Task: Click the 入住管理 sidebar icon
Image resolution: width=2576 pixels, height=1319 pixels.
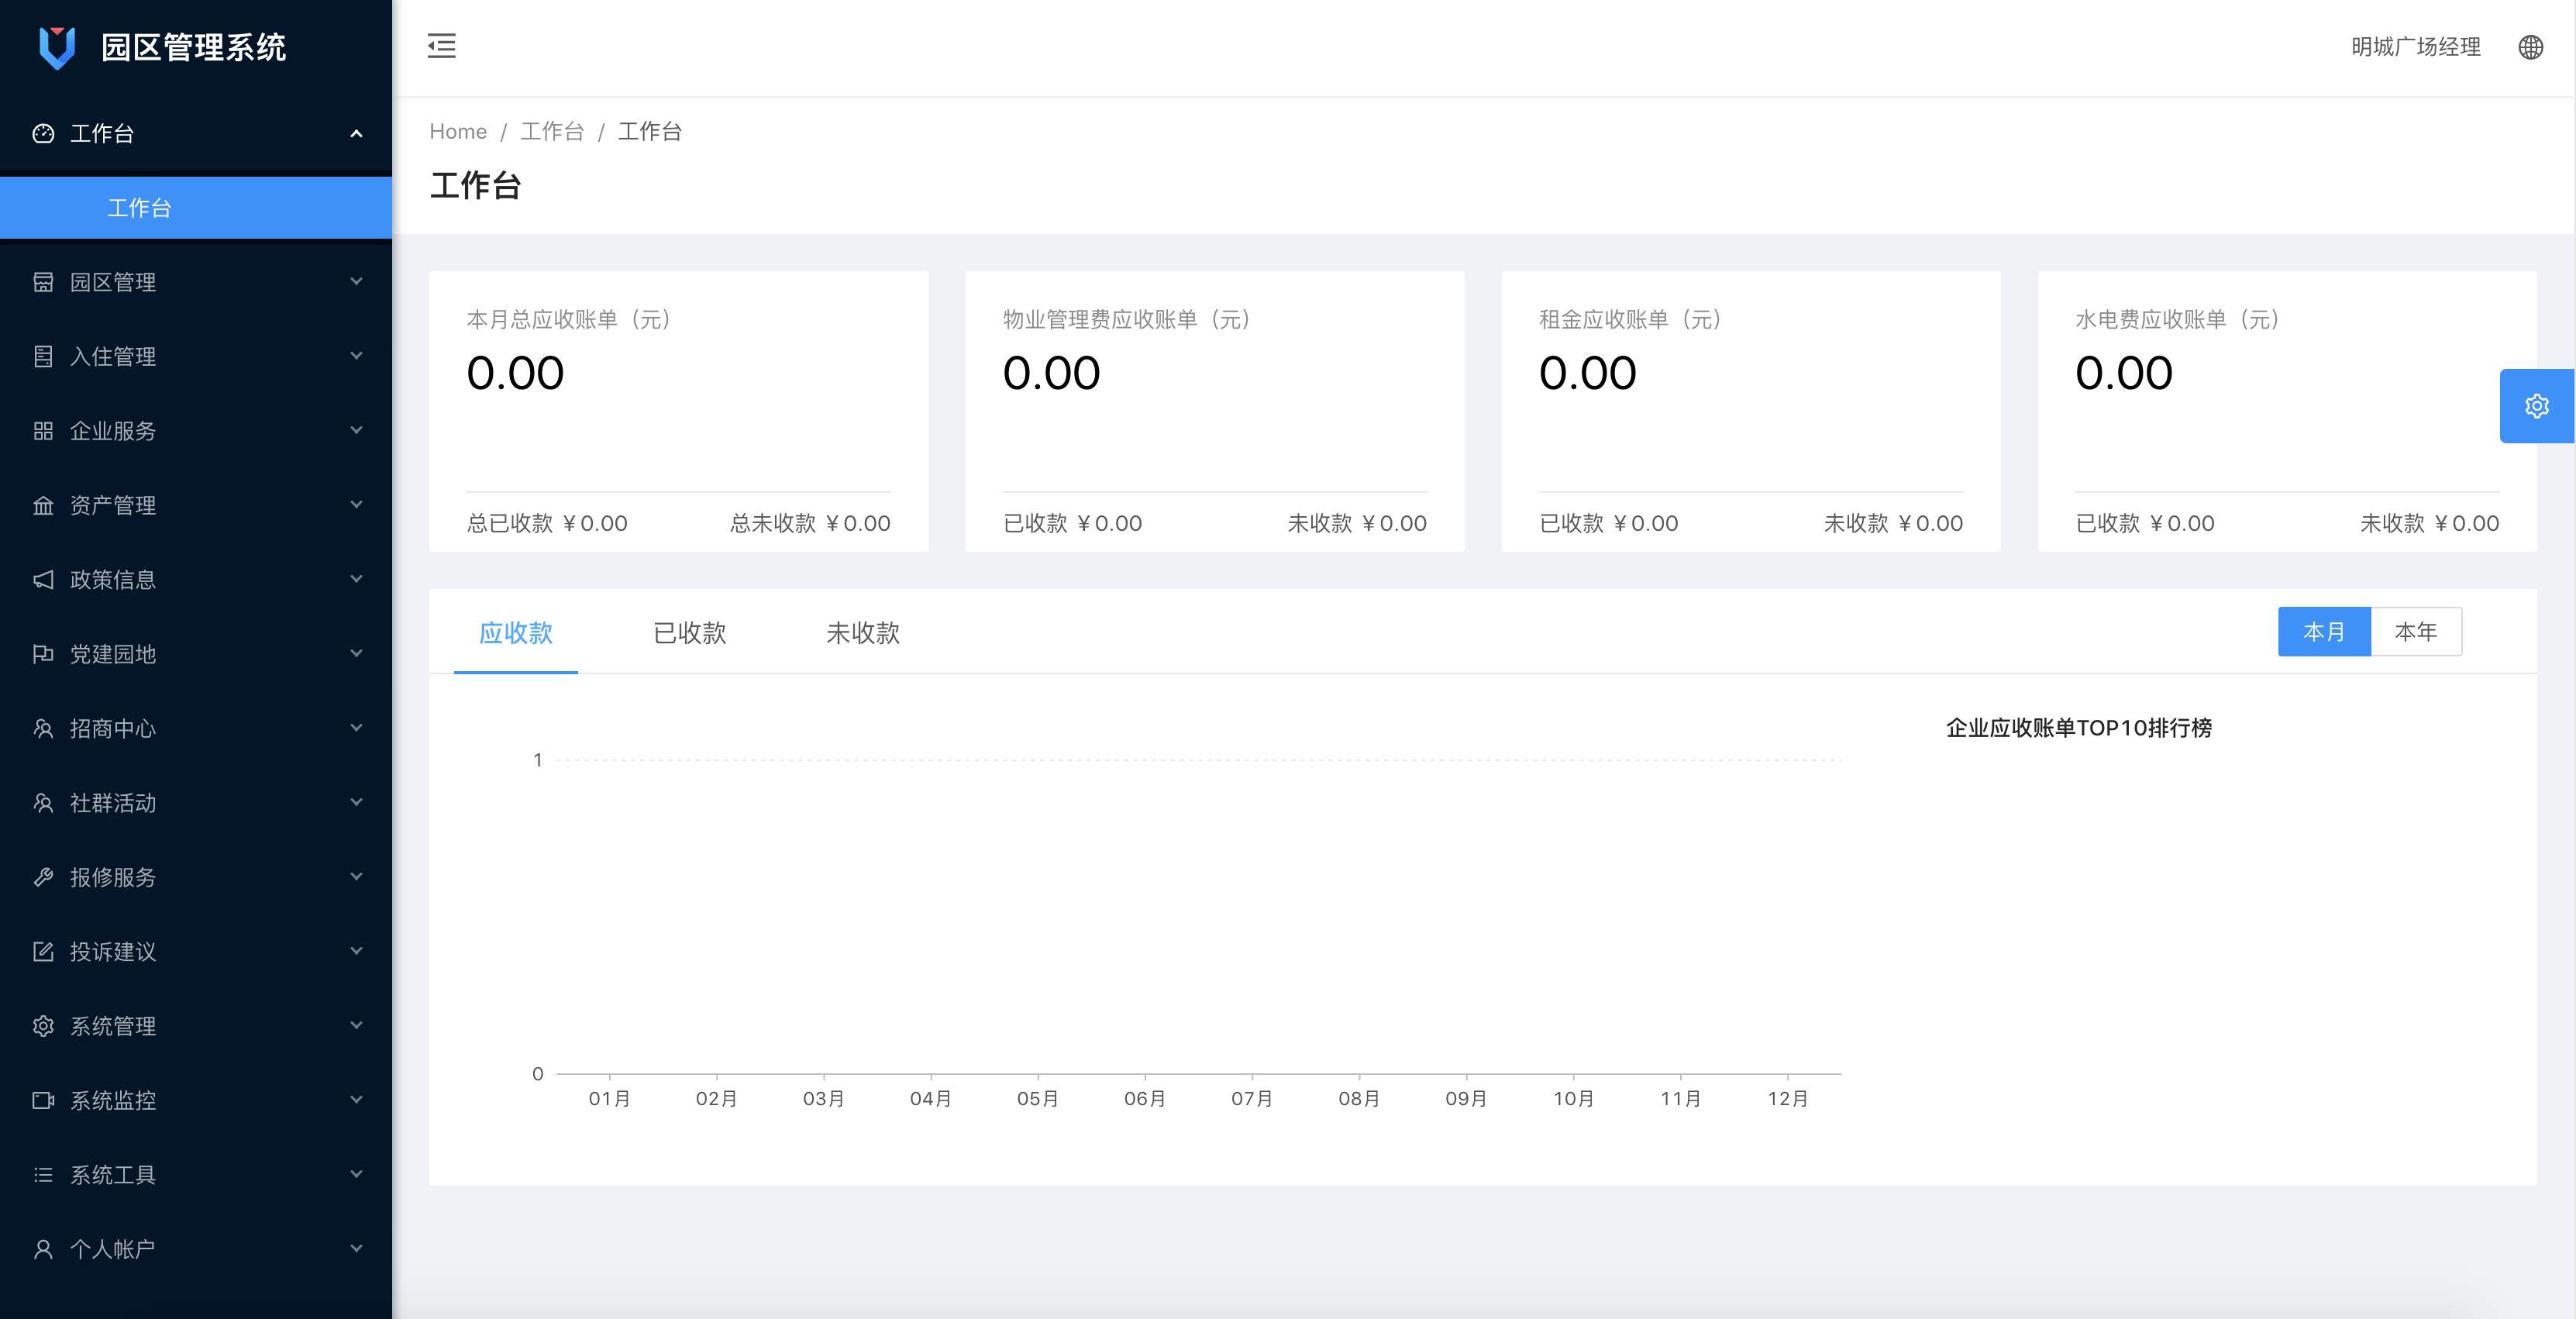Action: tap(43, 356)
